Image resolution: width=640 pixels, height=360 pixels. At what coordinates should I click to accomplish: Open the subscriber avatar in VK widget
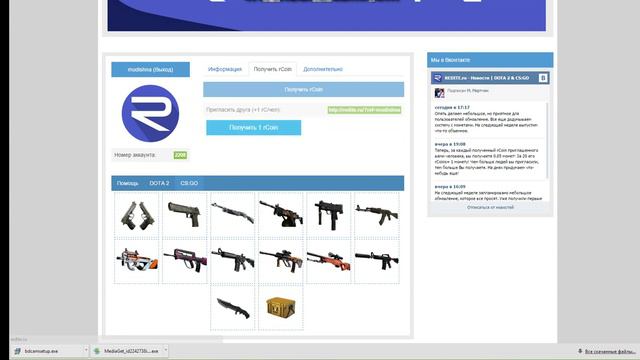tap(439, 93)
